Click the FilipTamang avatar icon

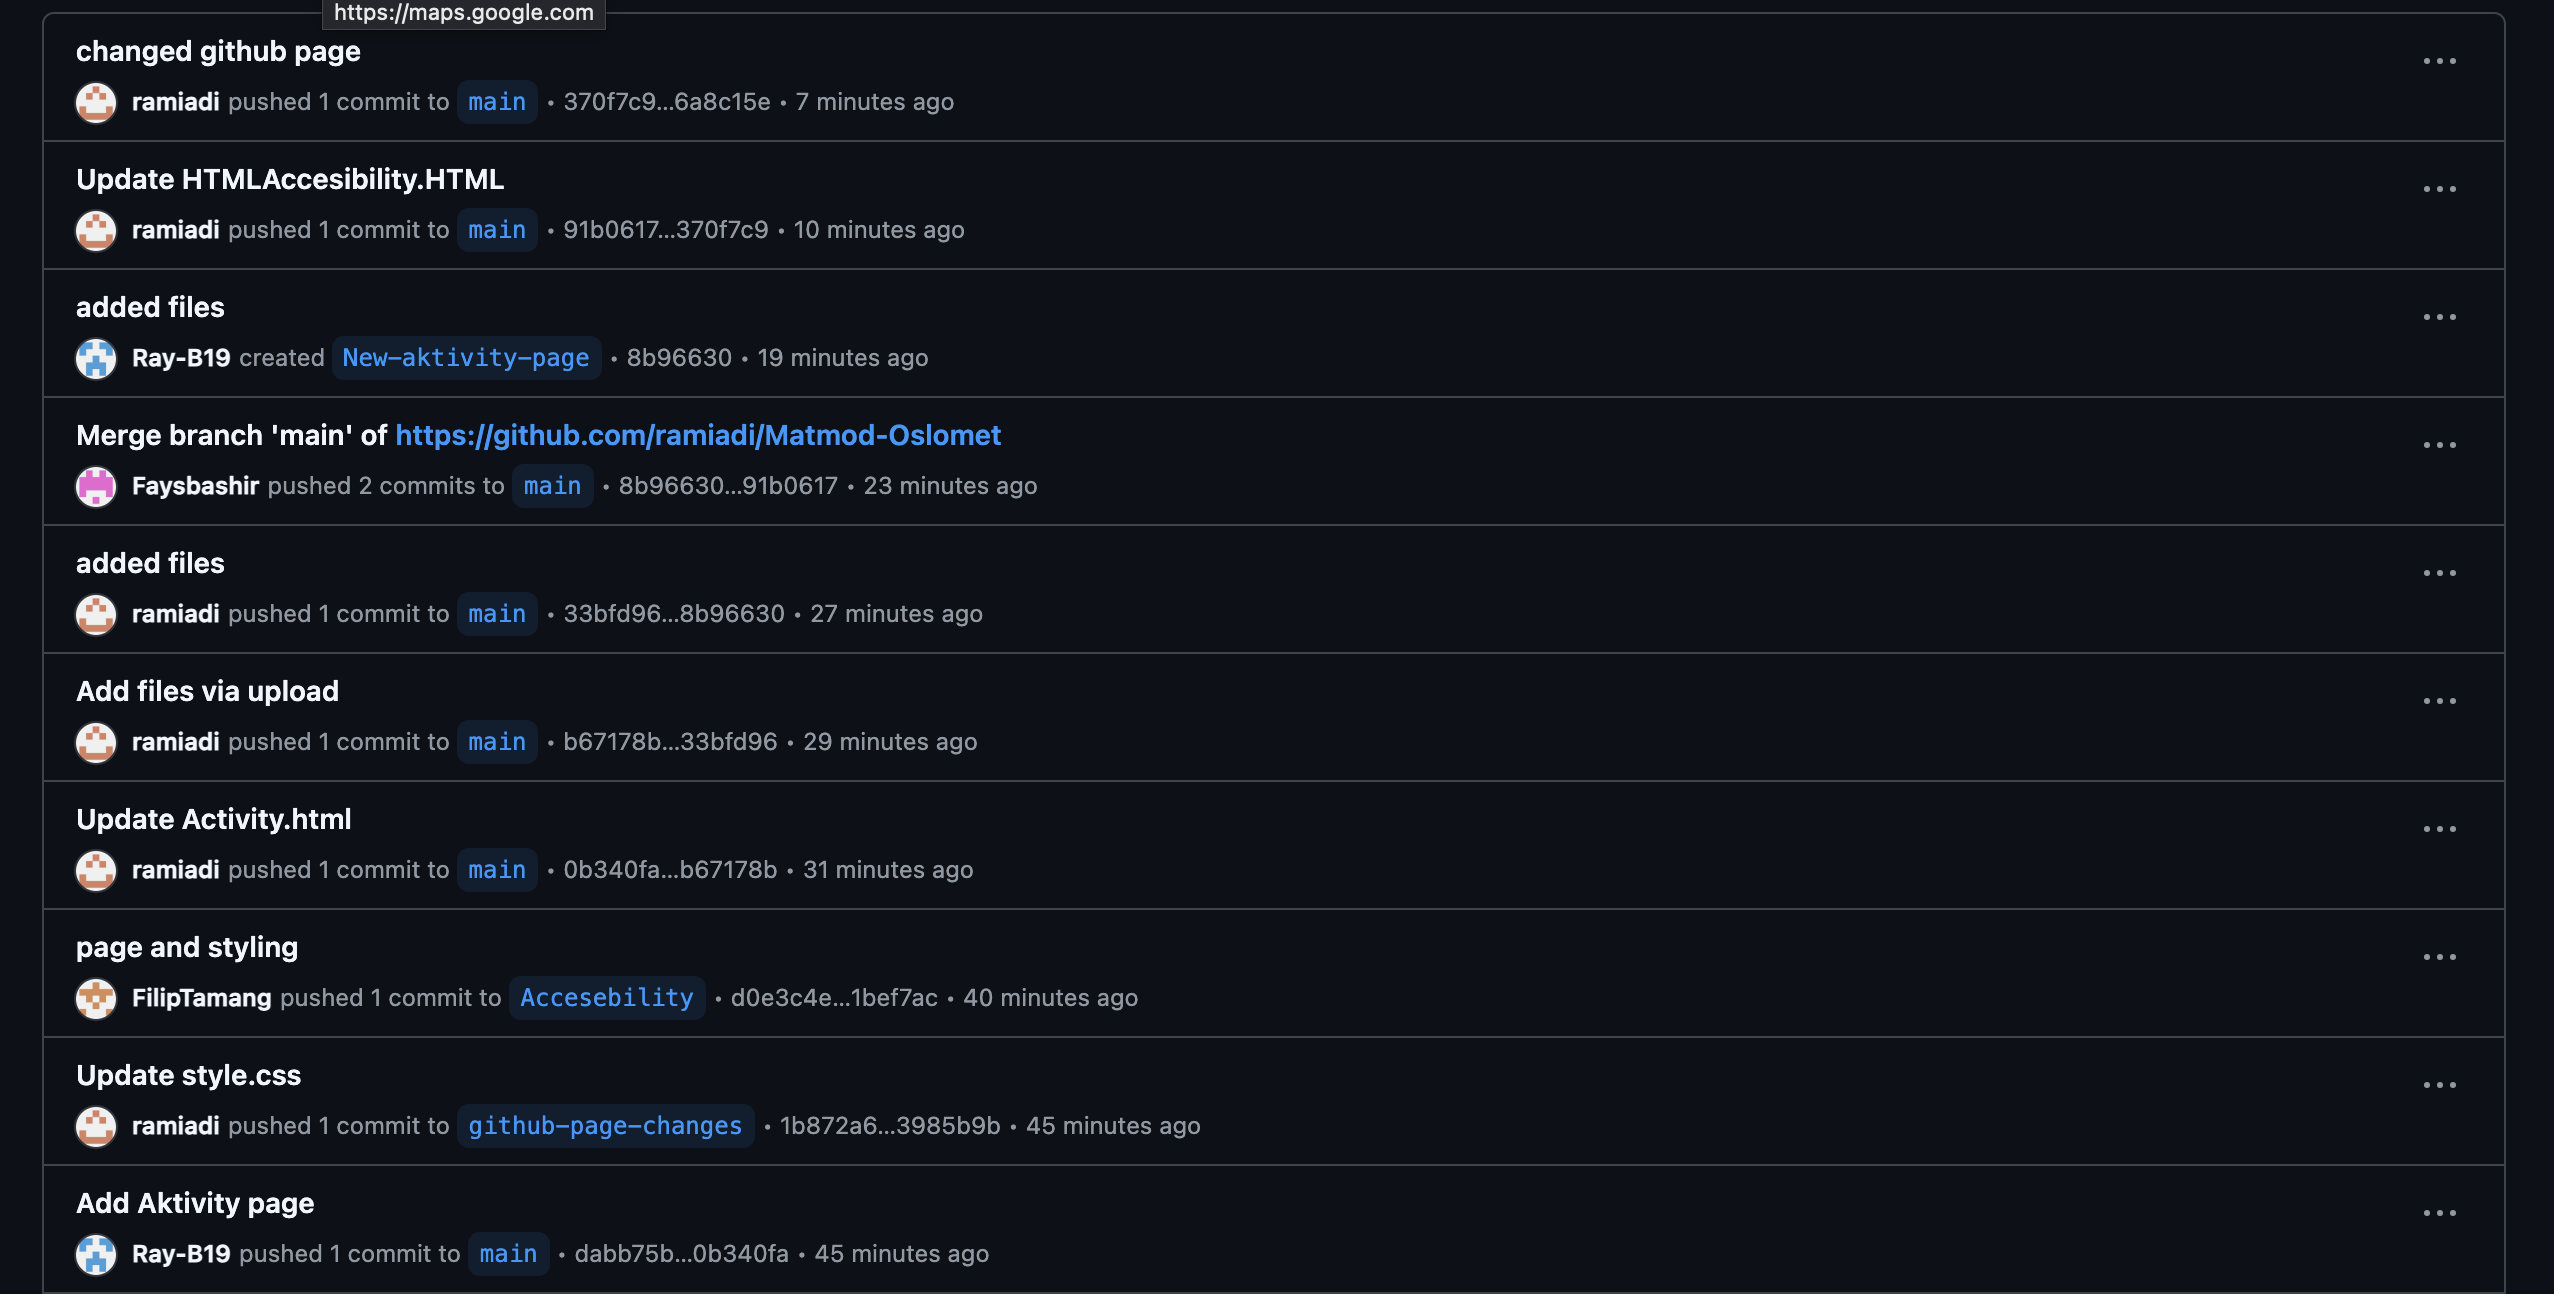click(x=96, y=998)
